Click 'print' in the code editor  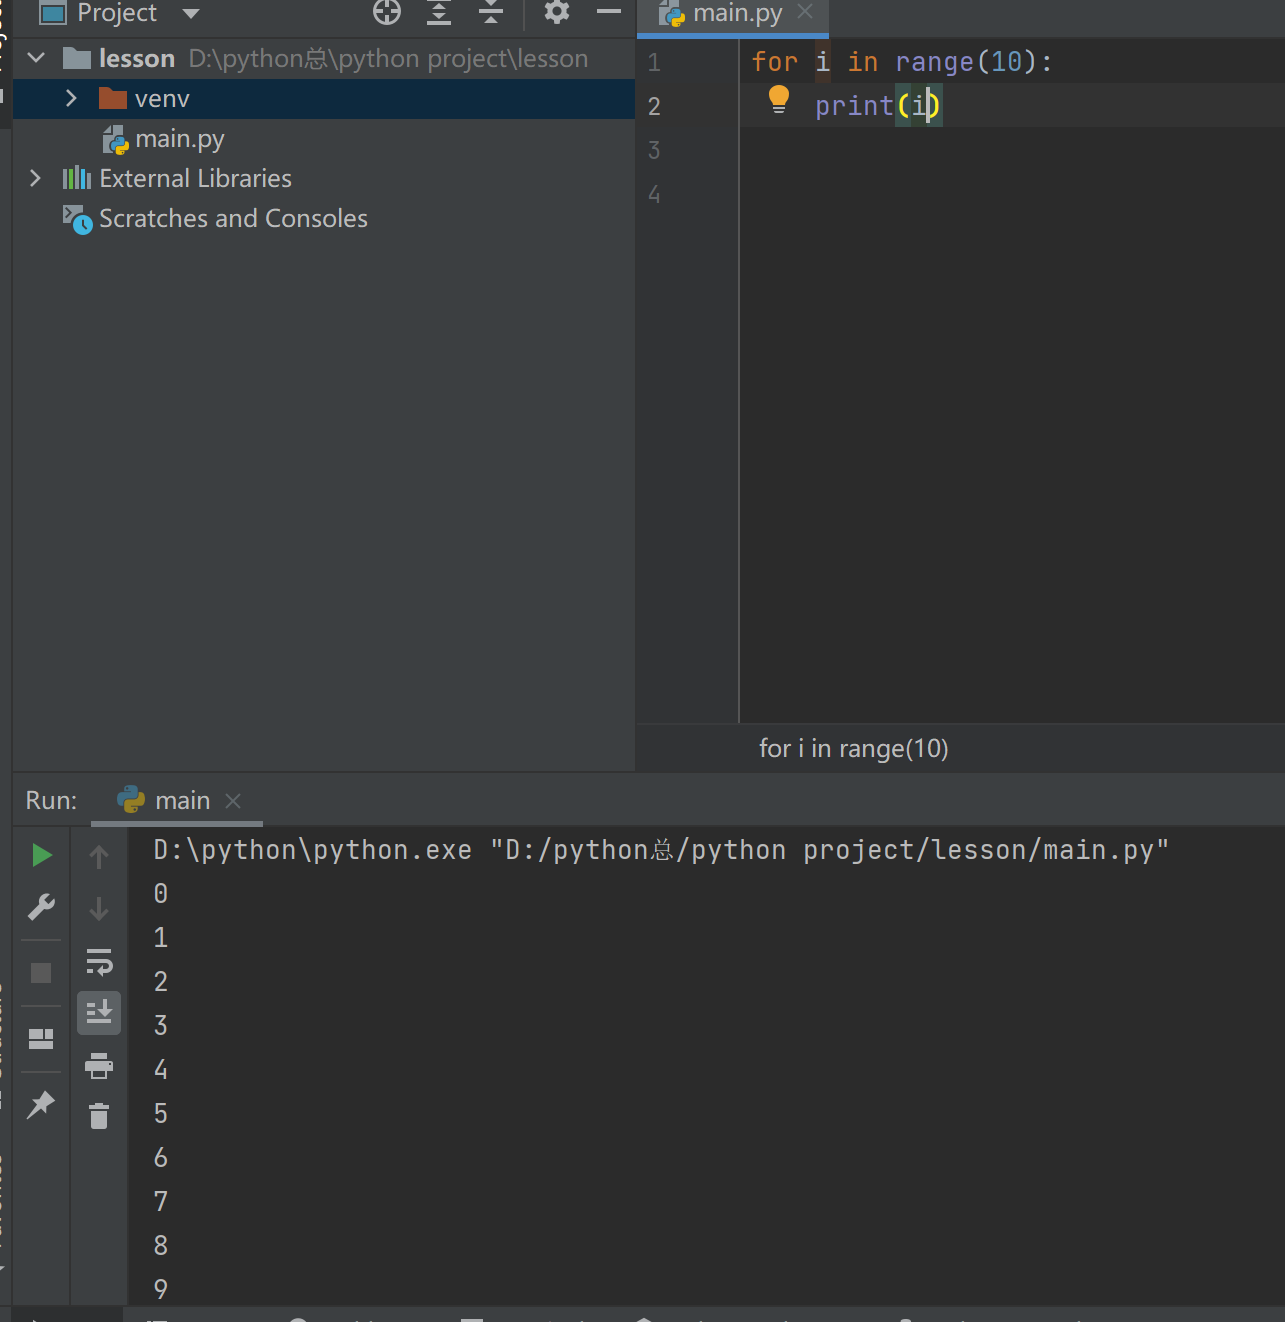pyautogui.click(x=854, y=106)
